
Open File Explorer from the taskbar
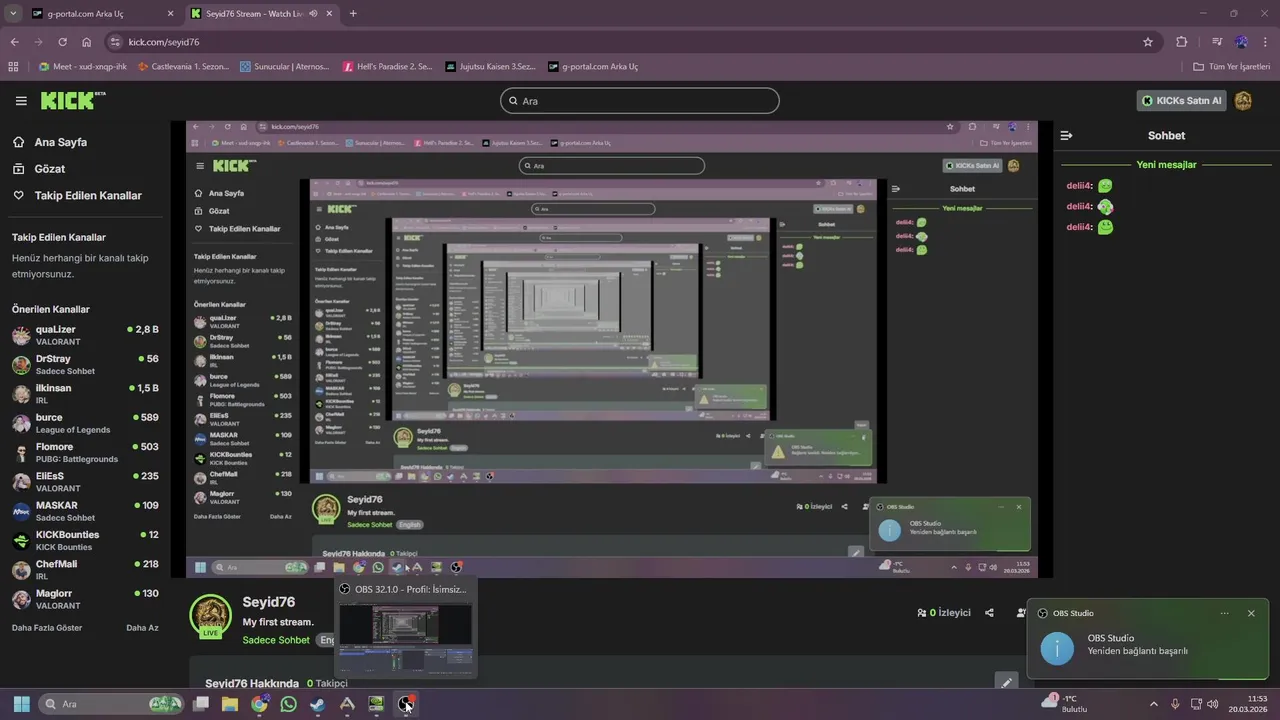[230, 704]
